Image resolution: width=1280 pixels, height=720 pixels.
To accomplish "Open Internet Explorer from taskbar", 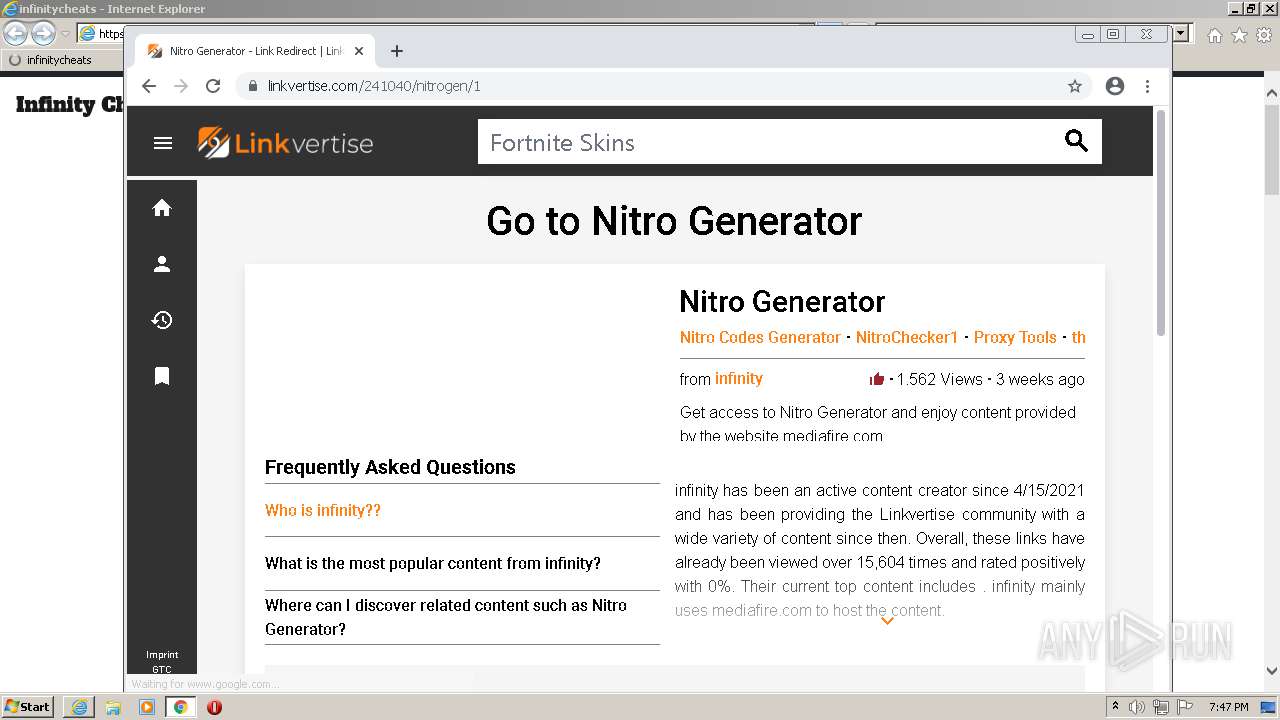I will click(x=79, y=707).
